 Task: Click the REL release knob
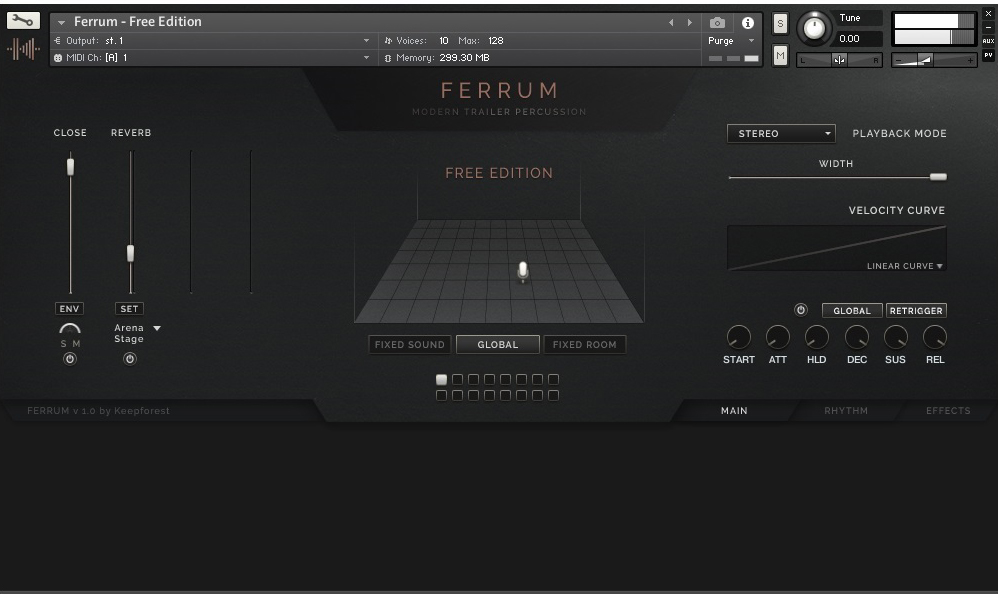[x=935, y=337]
